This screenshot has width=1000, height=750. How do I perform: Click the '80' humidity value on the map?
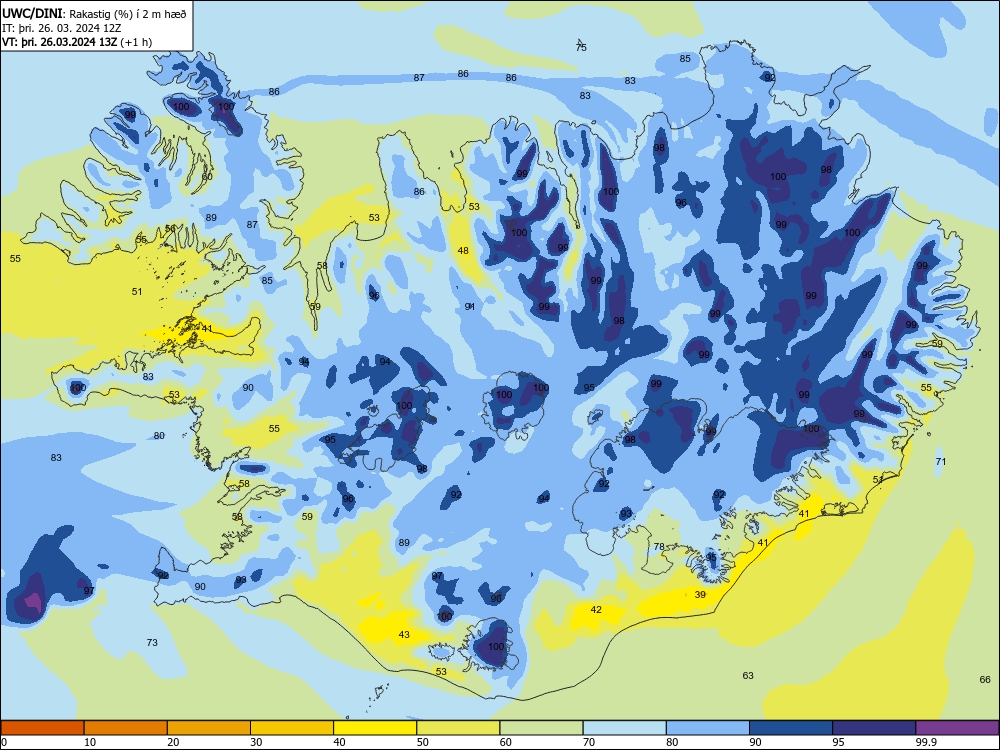pos(159,436)
